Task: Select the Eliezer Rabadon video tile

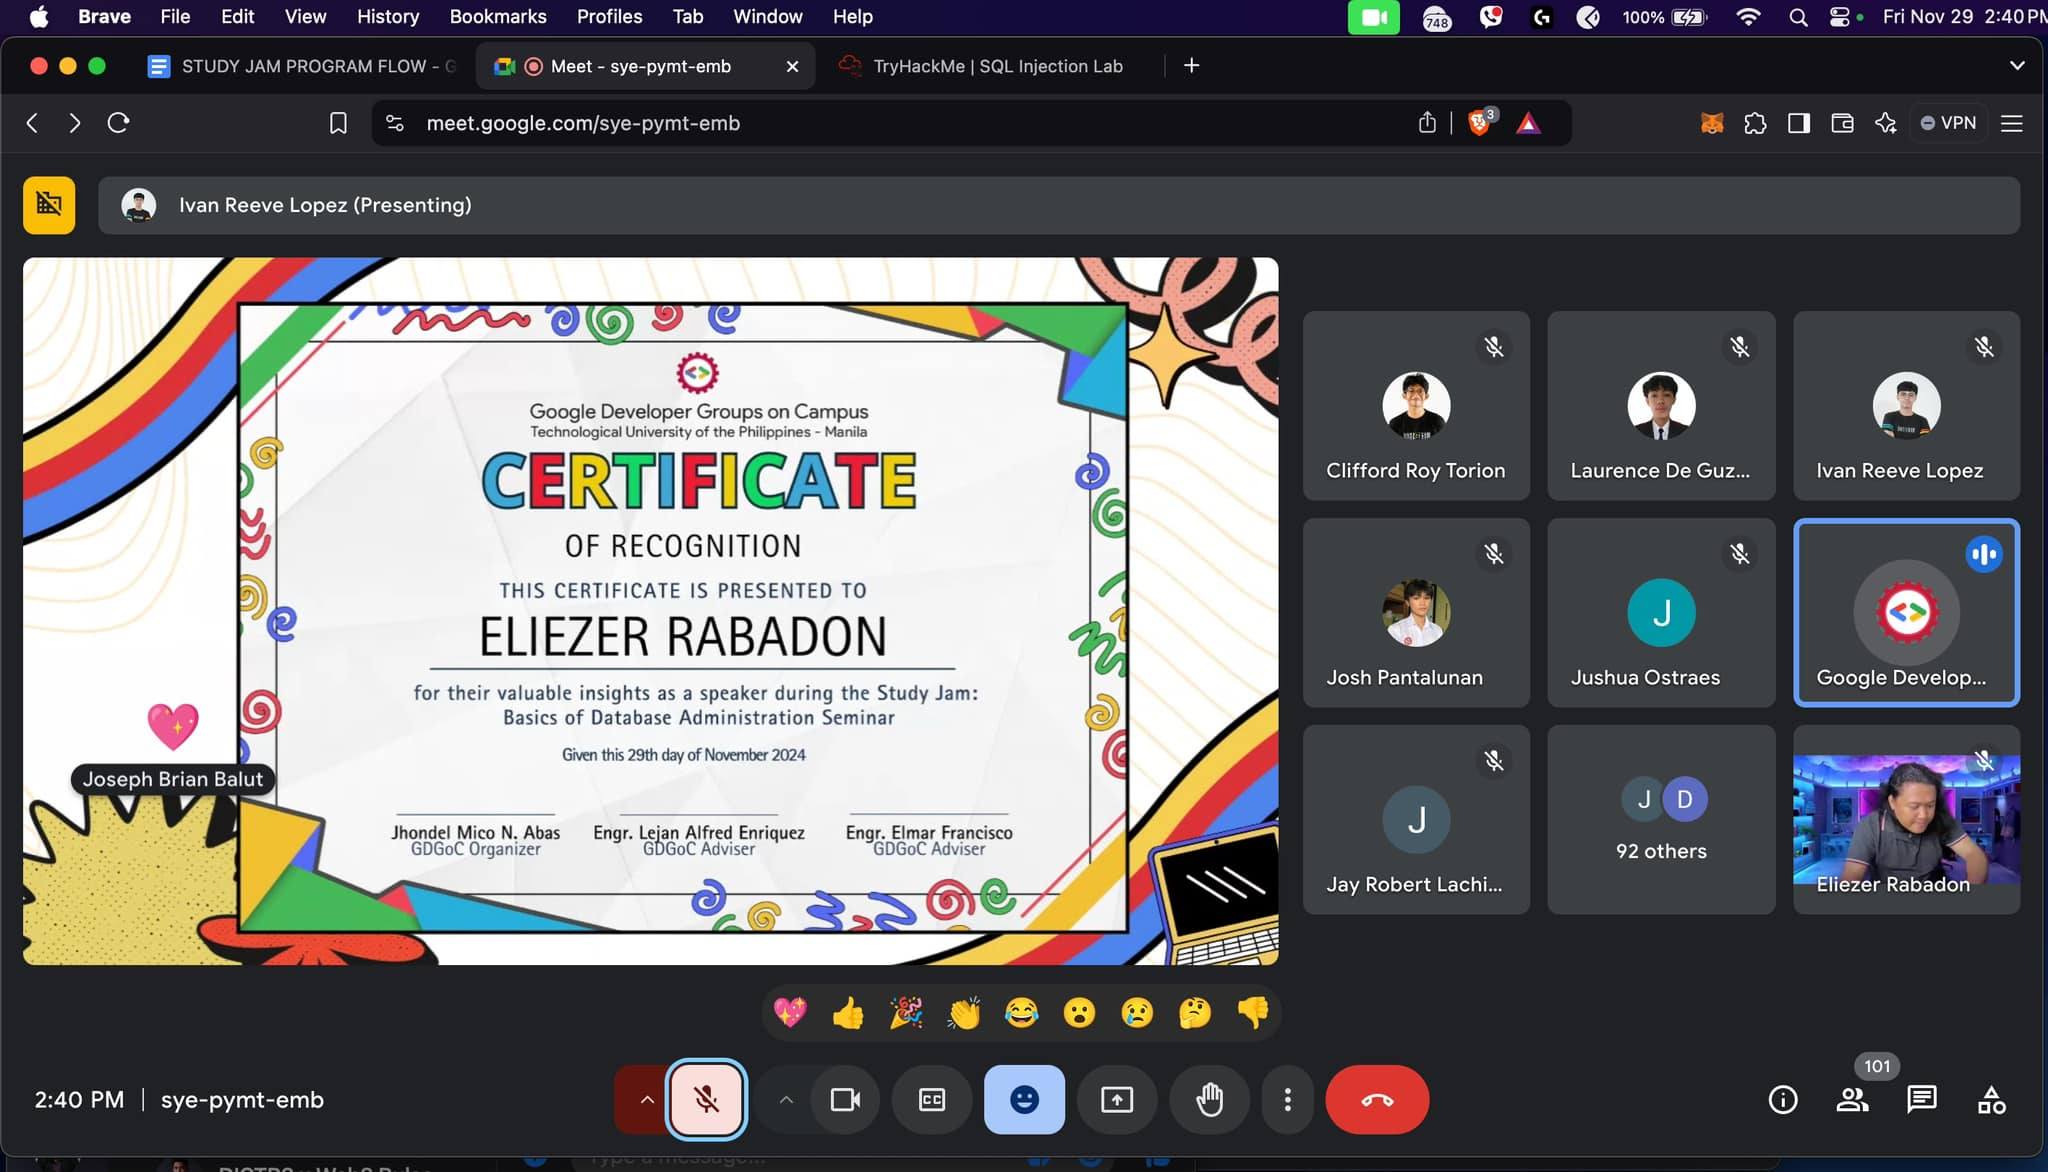Action: tap(1906, 819)
